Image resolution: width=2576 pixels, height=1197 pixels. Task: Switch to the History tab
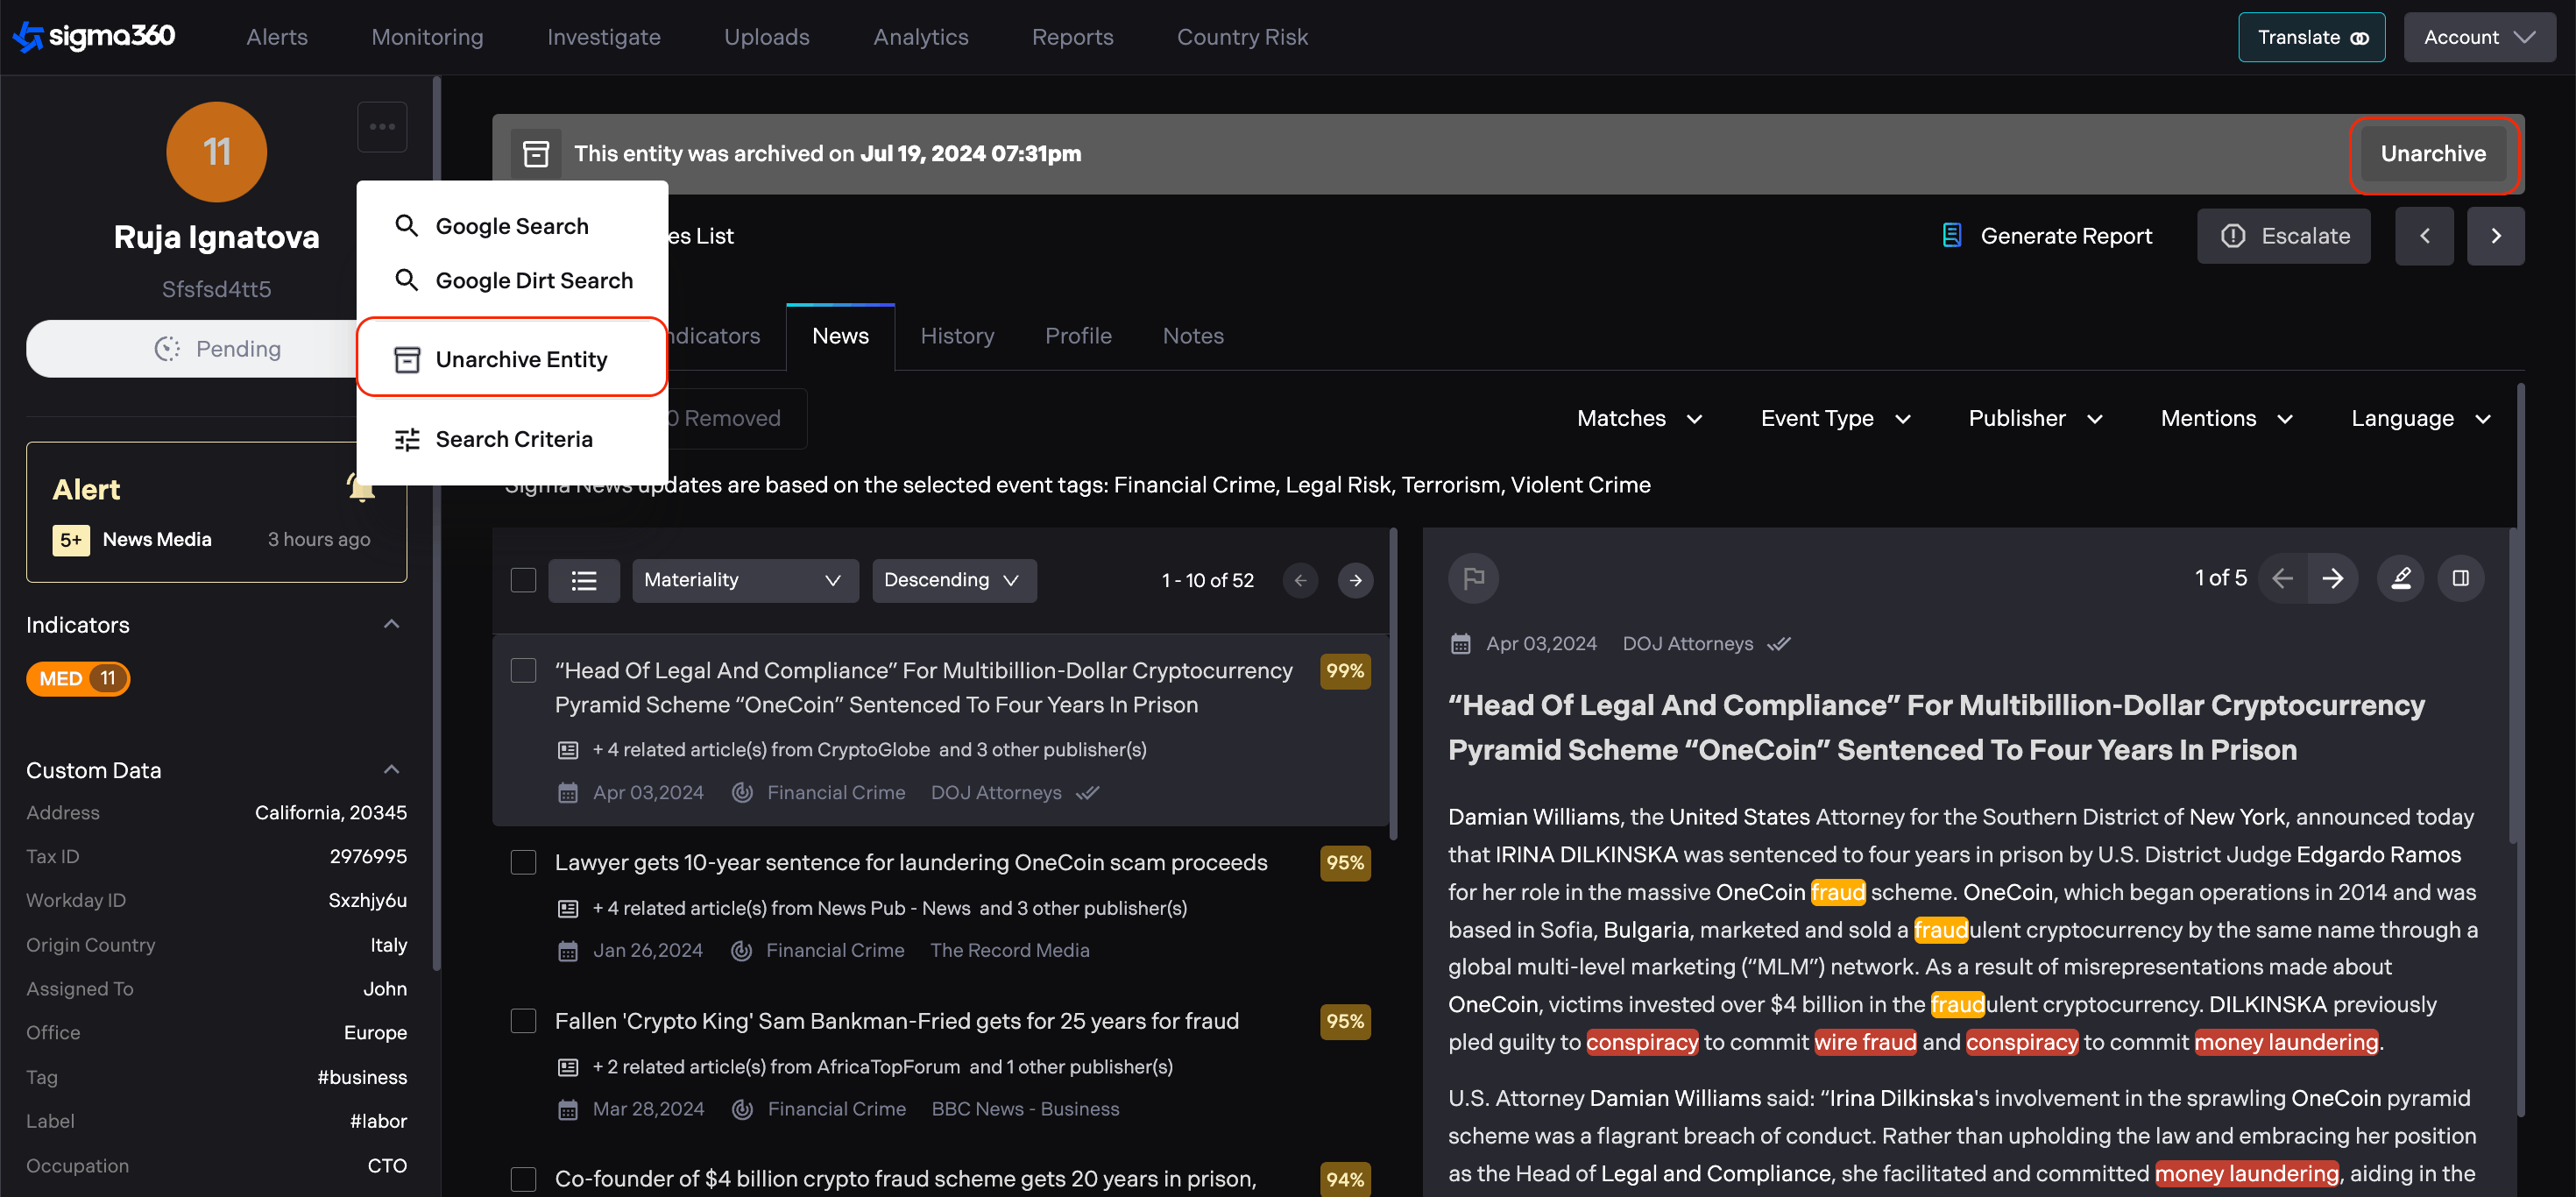[956, 336]
